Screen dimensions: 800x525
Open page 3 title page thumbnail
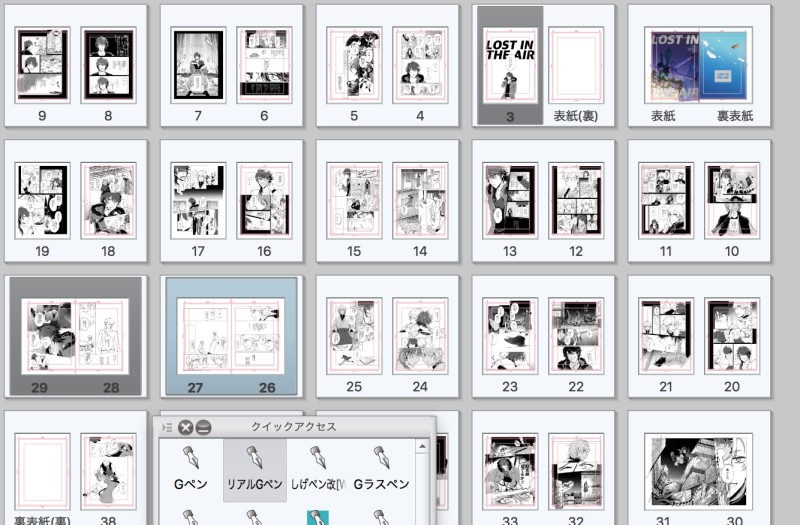(x=510, y=65)
